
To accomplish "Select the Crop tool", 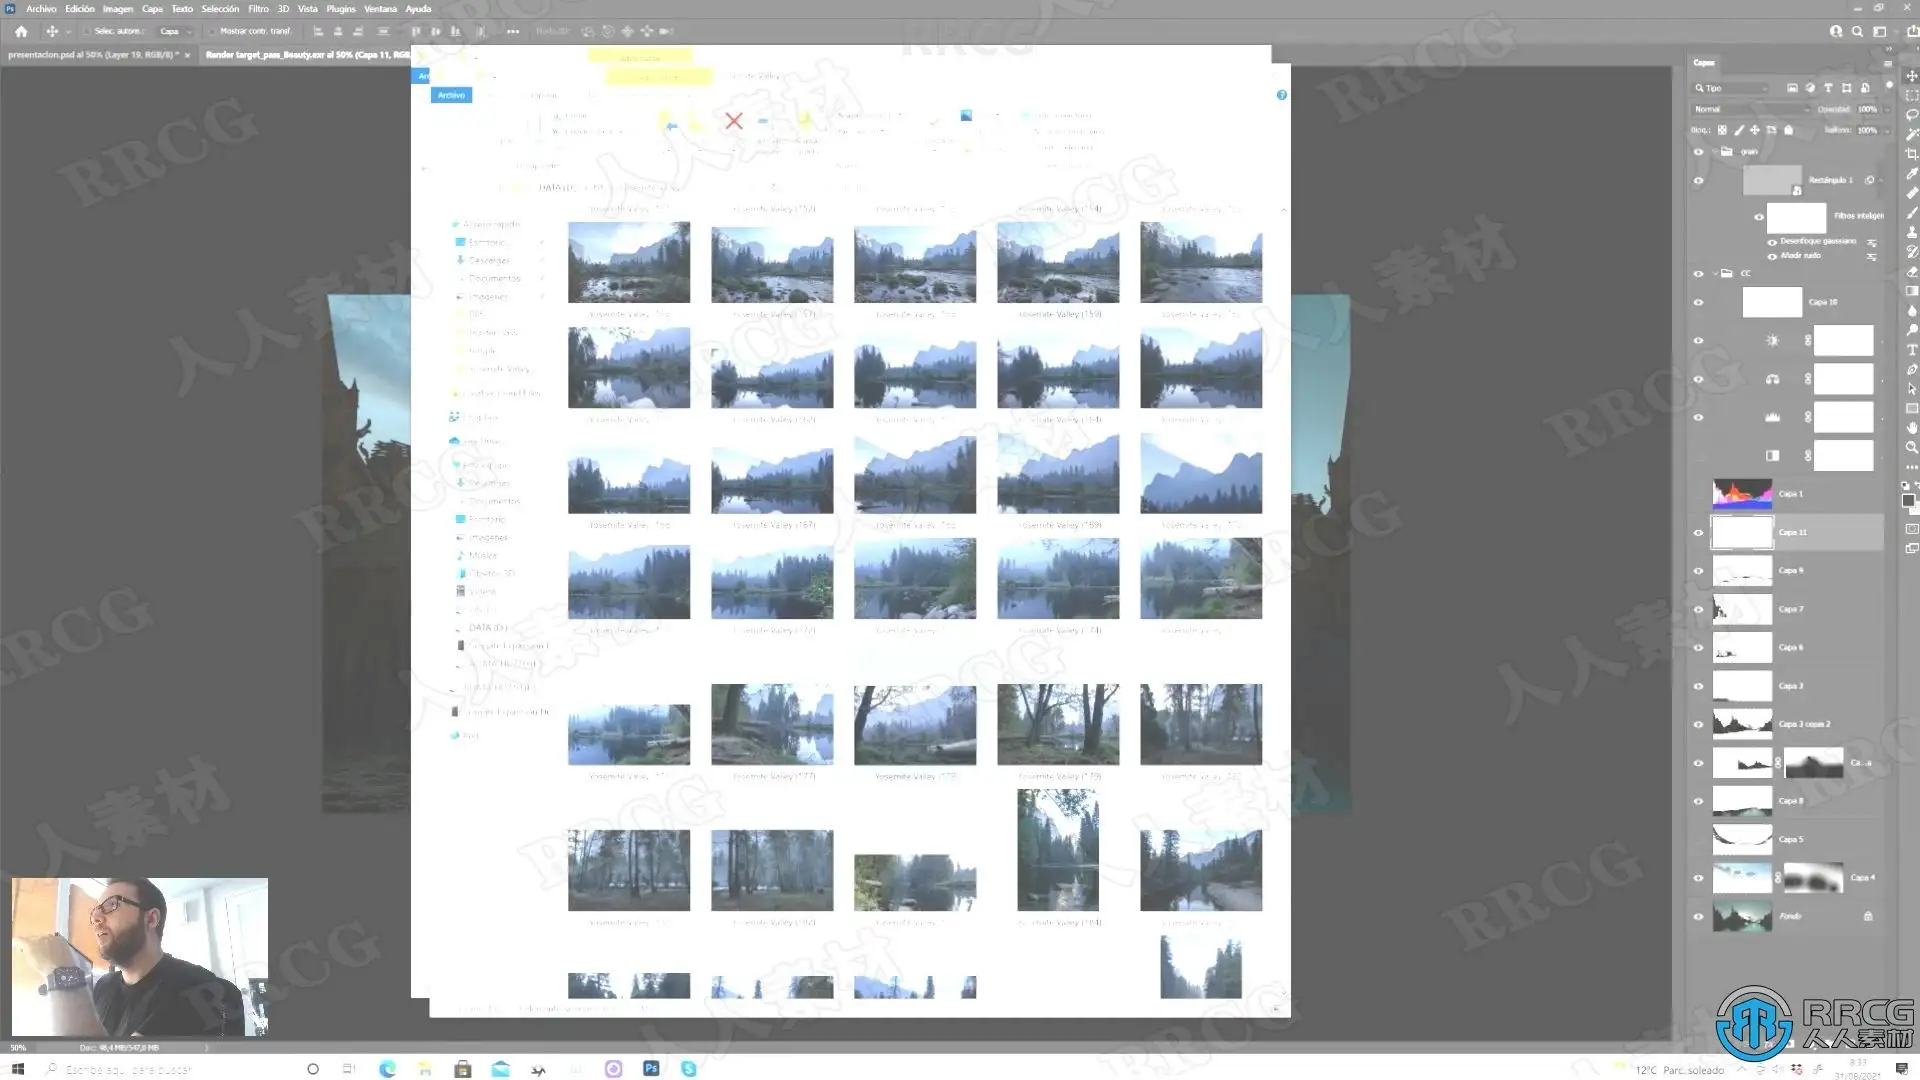I will 1911,154.
